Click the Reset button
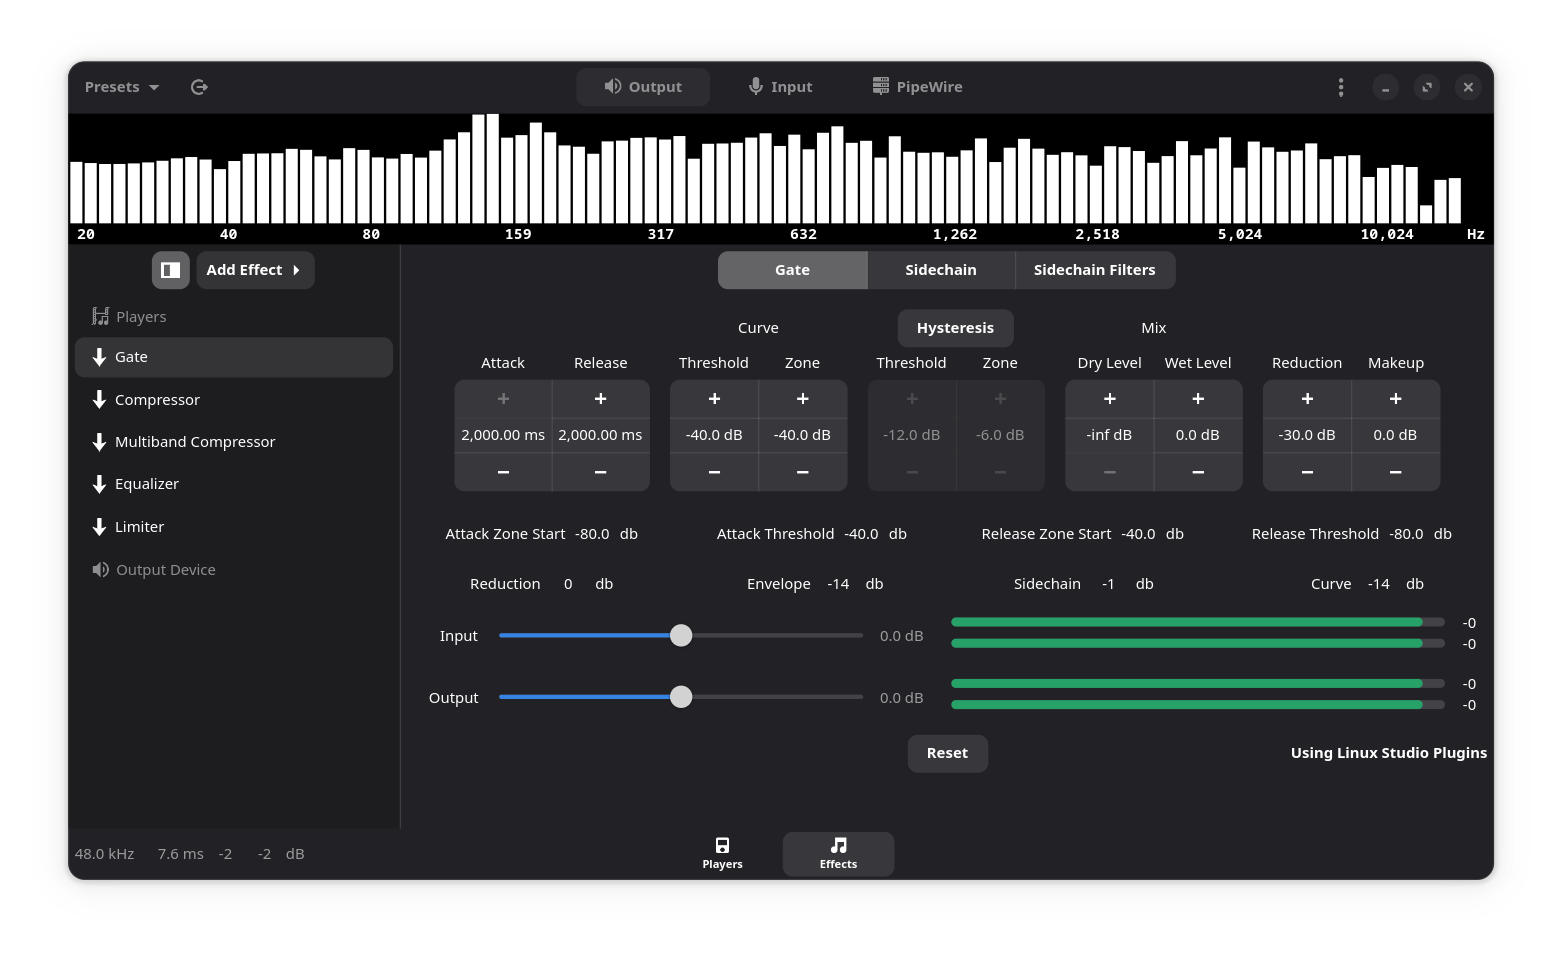 tap(947, 754)
